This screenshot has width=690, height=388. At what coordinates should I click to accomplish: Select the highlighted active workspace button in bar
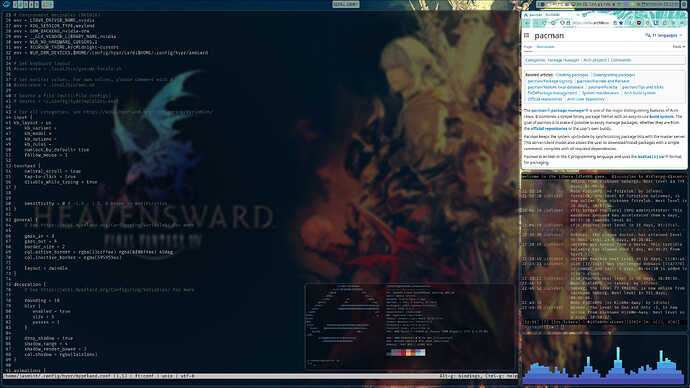point(48,4)
